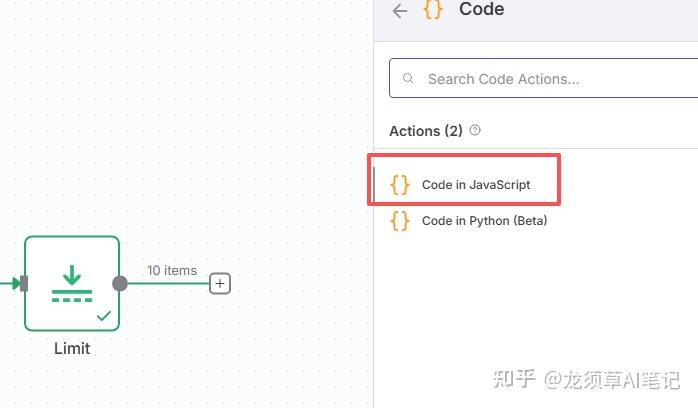Click the Code panel title text
Viewport: 698px width, 408px height.
pos(482,9)
